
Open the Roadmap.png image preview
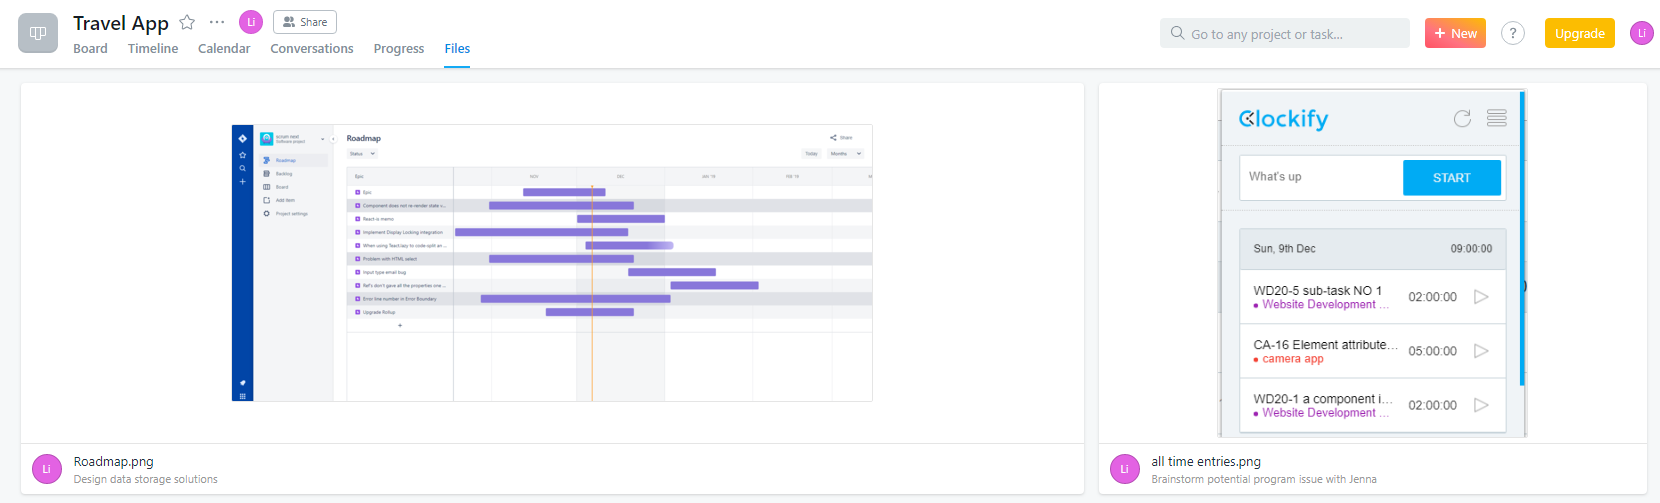[x=552, y=263]
